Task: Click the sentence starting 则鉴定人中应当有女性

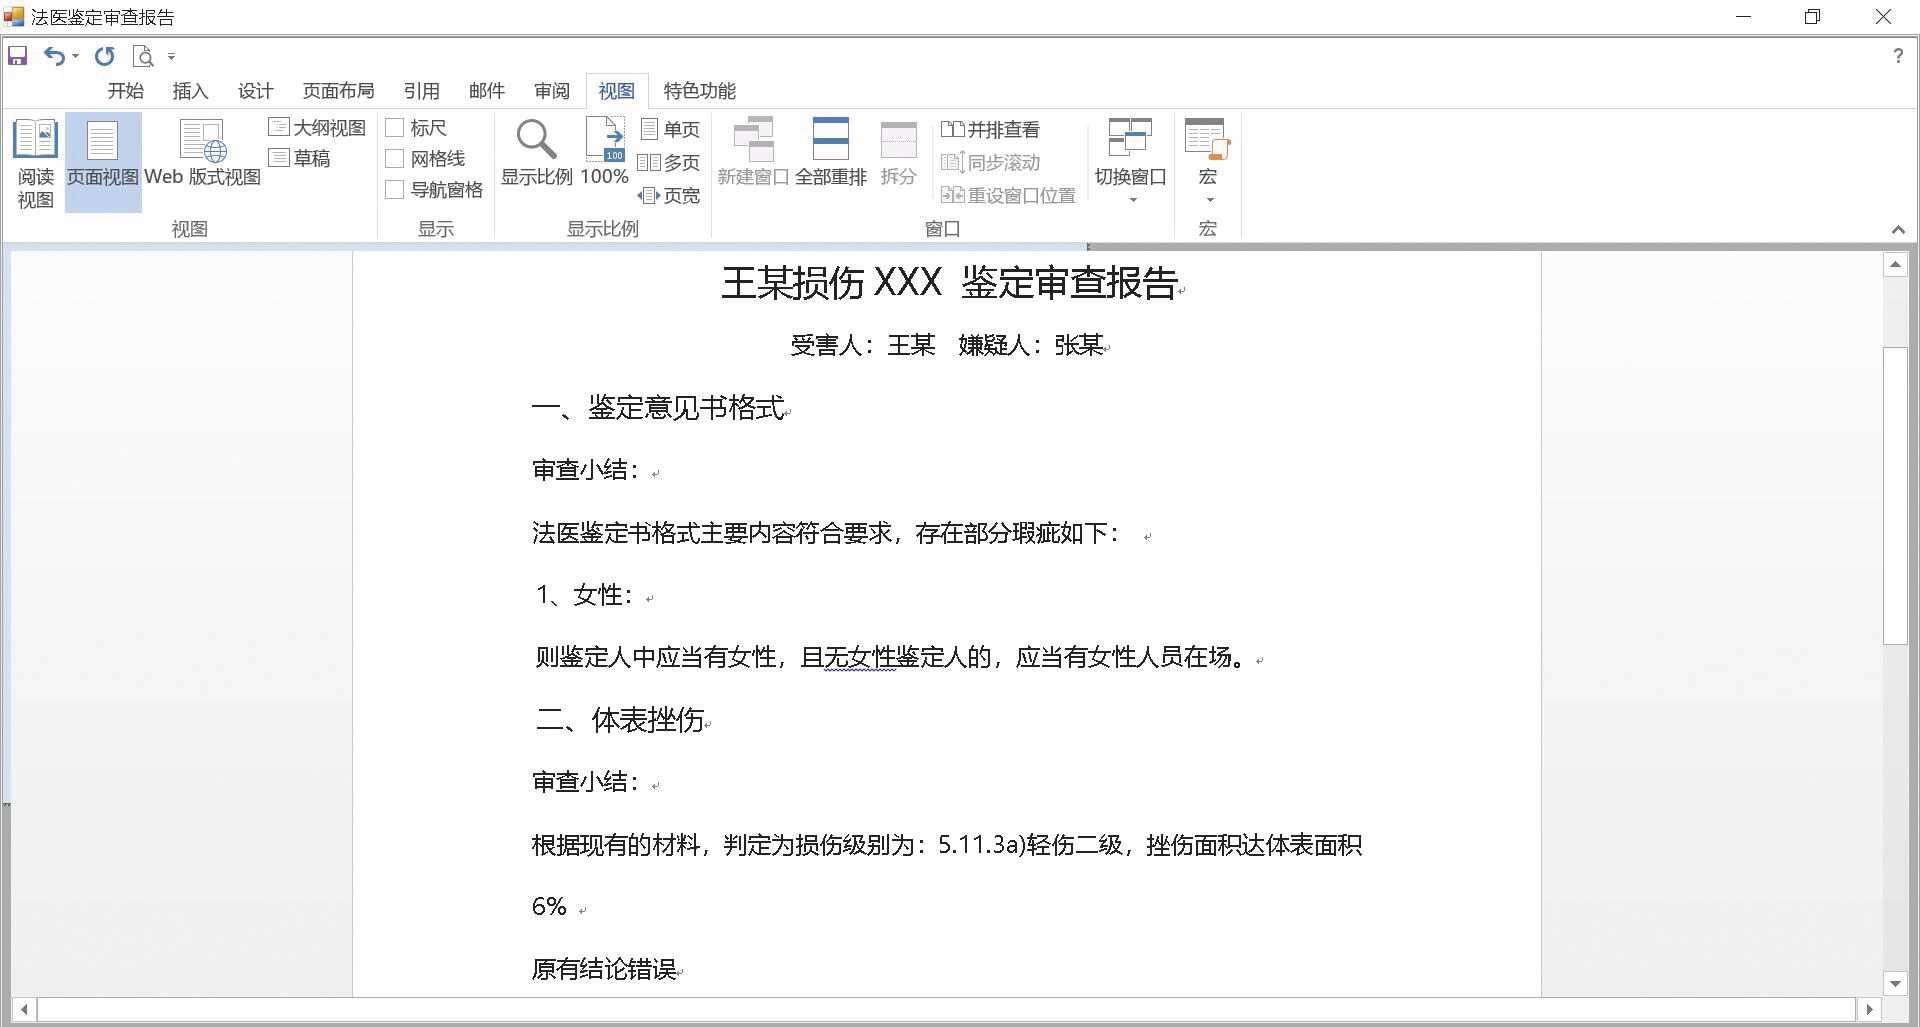Action: 891,657
